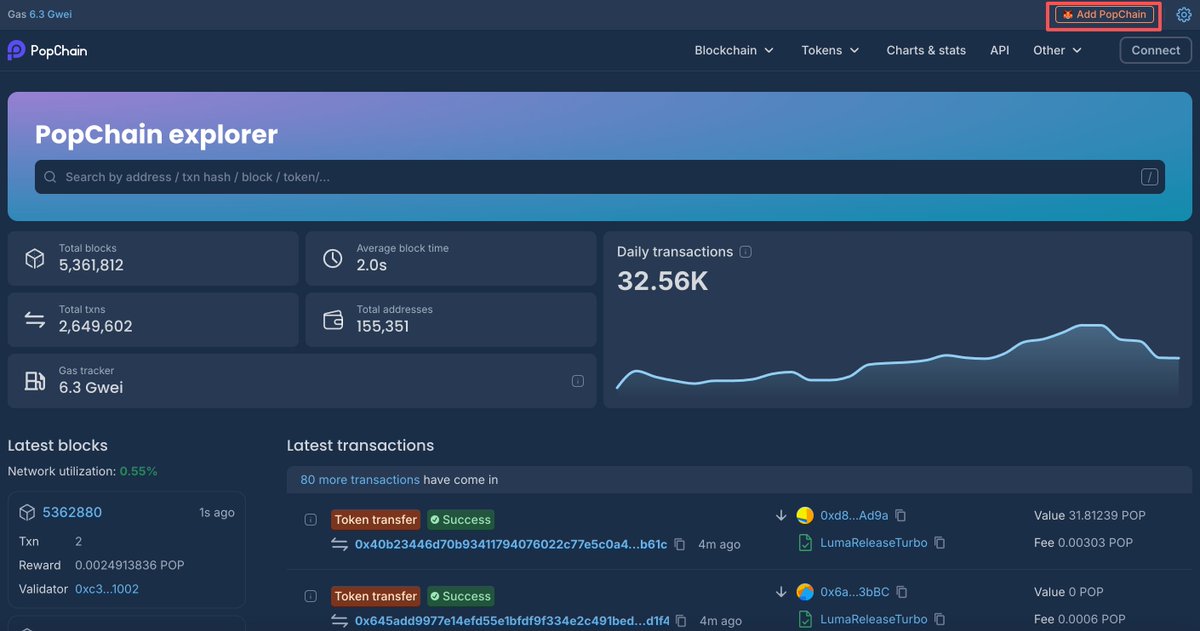Image resolution: width=1200 pixels, height=631 pixels.
Task: Click the Reward 0.0024913836 POP value
Action: pyautogui.click(x=130, y=565)
